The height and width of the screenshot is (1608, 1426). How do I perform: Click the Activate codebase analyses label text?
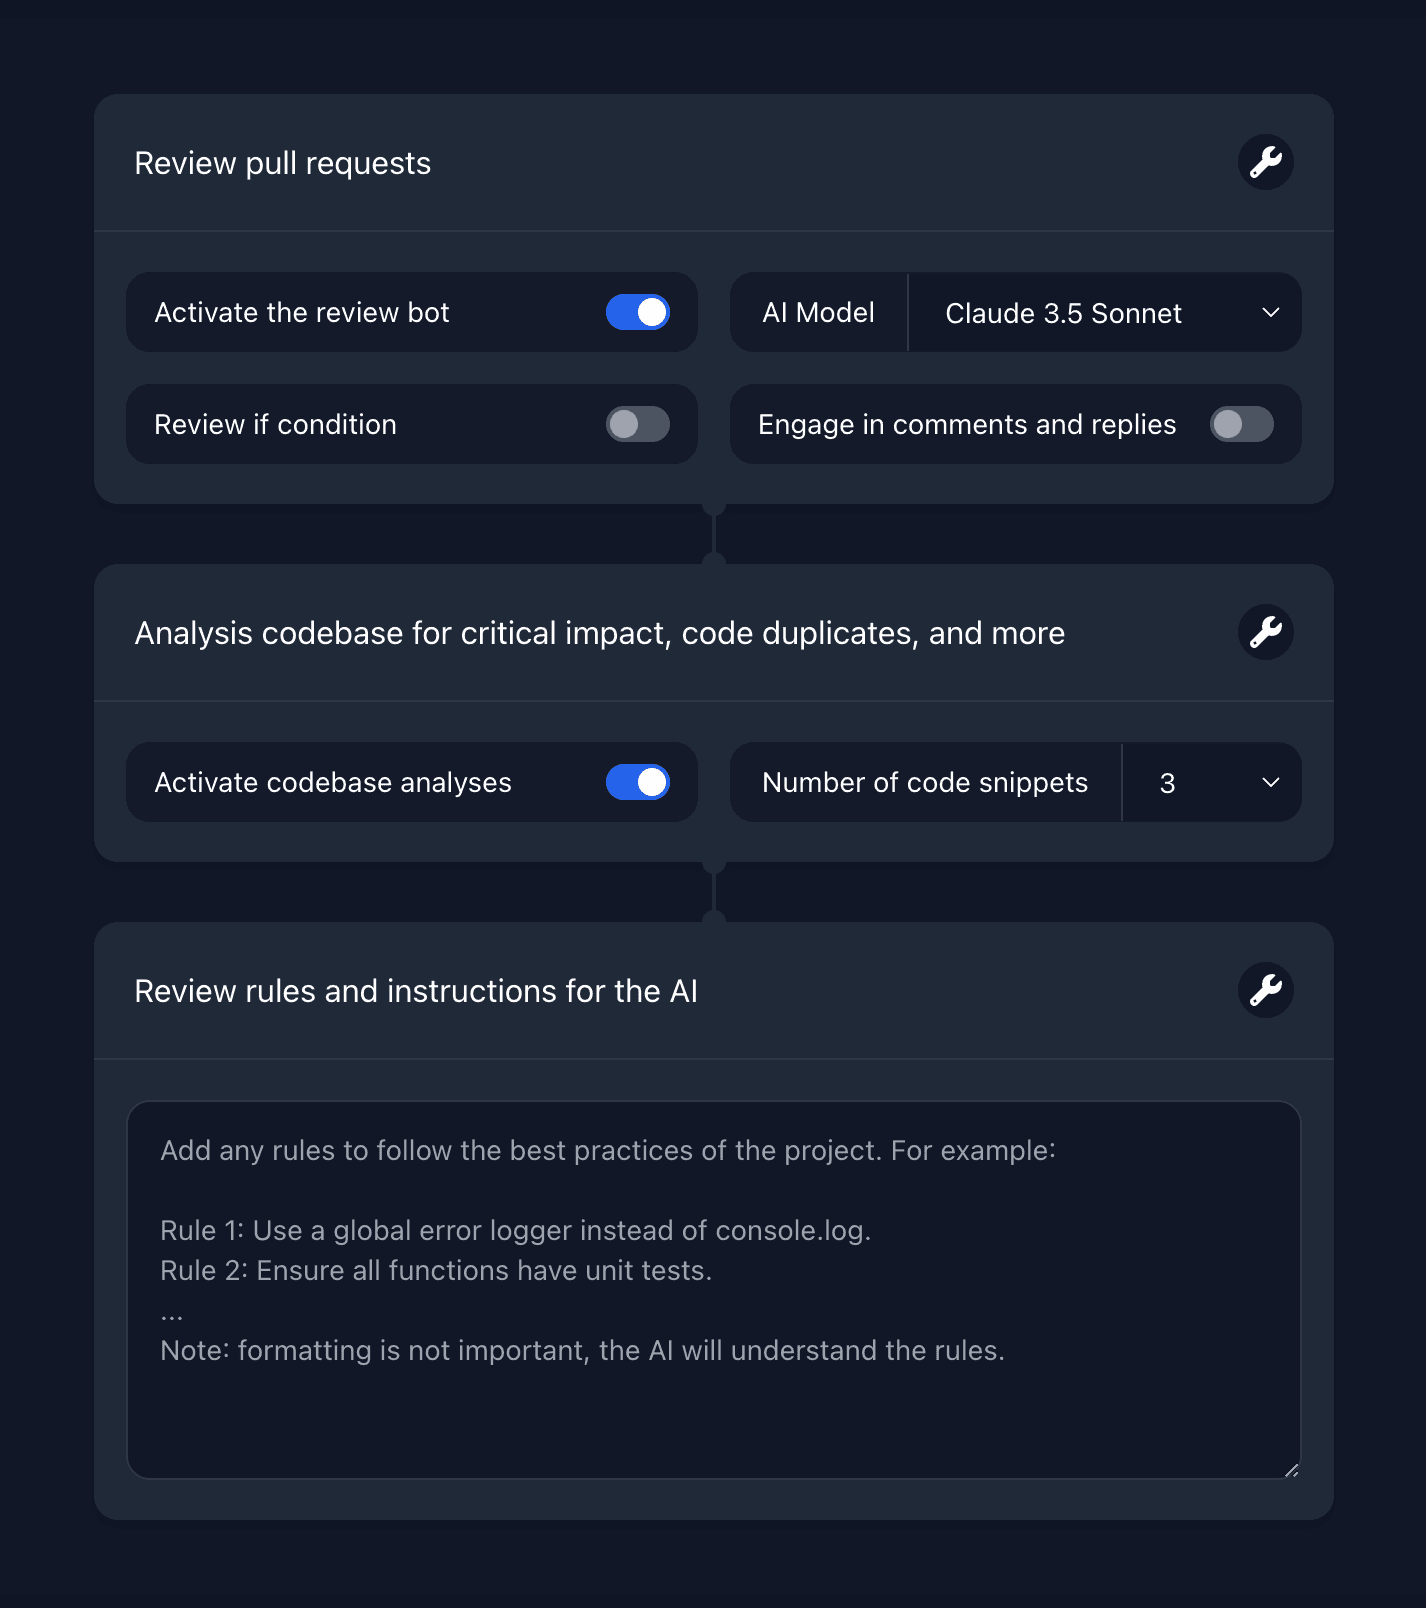coord(333,783)
